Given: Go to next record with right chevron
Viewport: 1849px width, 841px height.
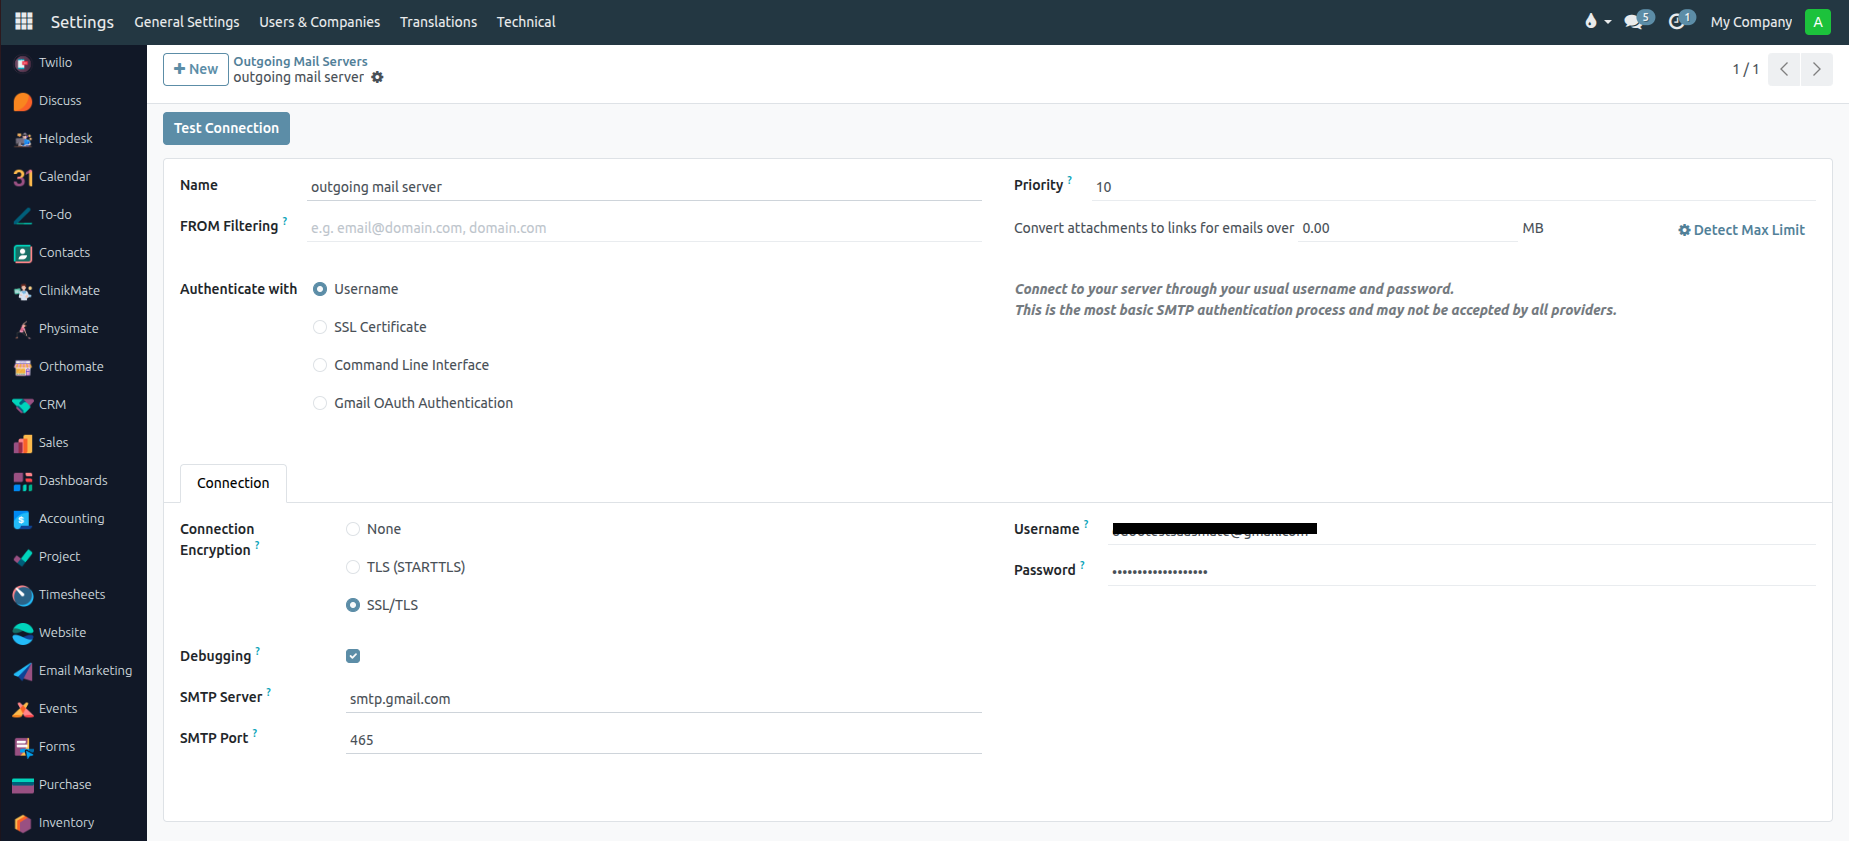Looking at the screenshot, I should (x=1816, y=69).
